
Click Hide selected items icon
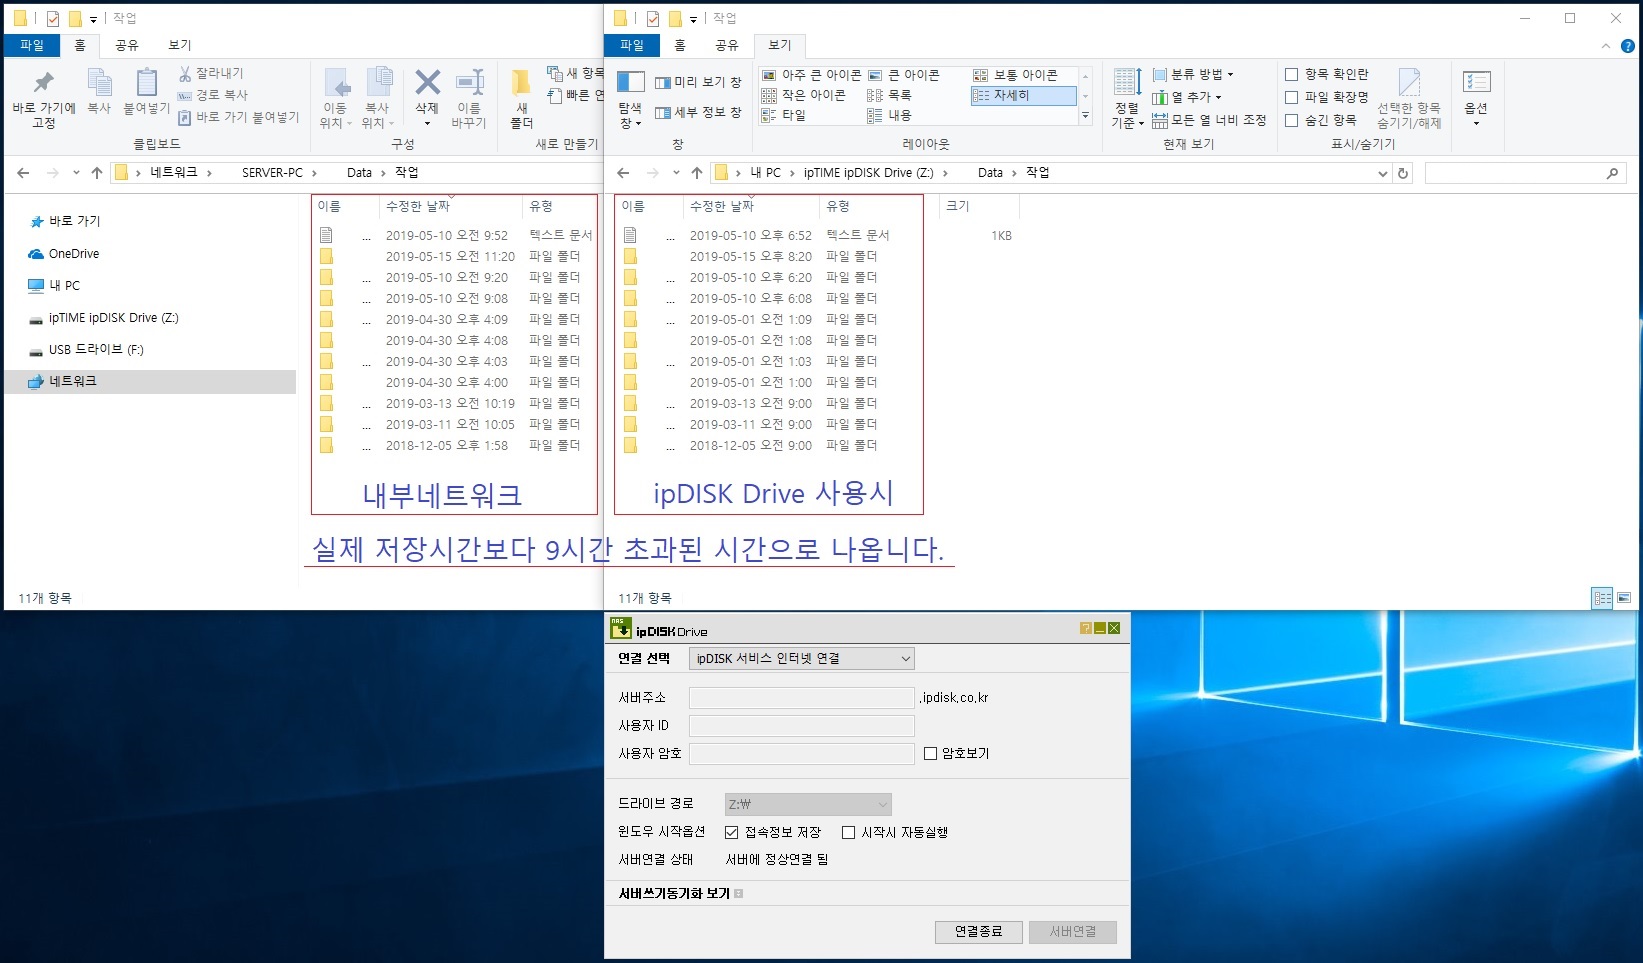1409,83
